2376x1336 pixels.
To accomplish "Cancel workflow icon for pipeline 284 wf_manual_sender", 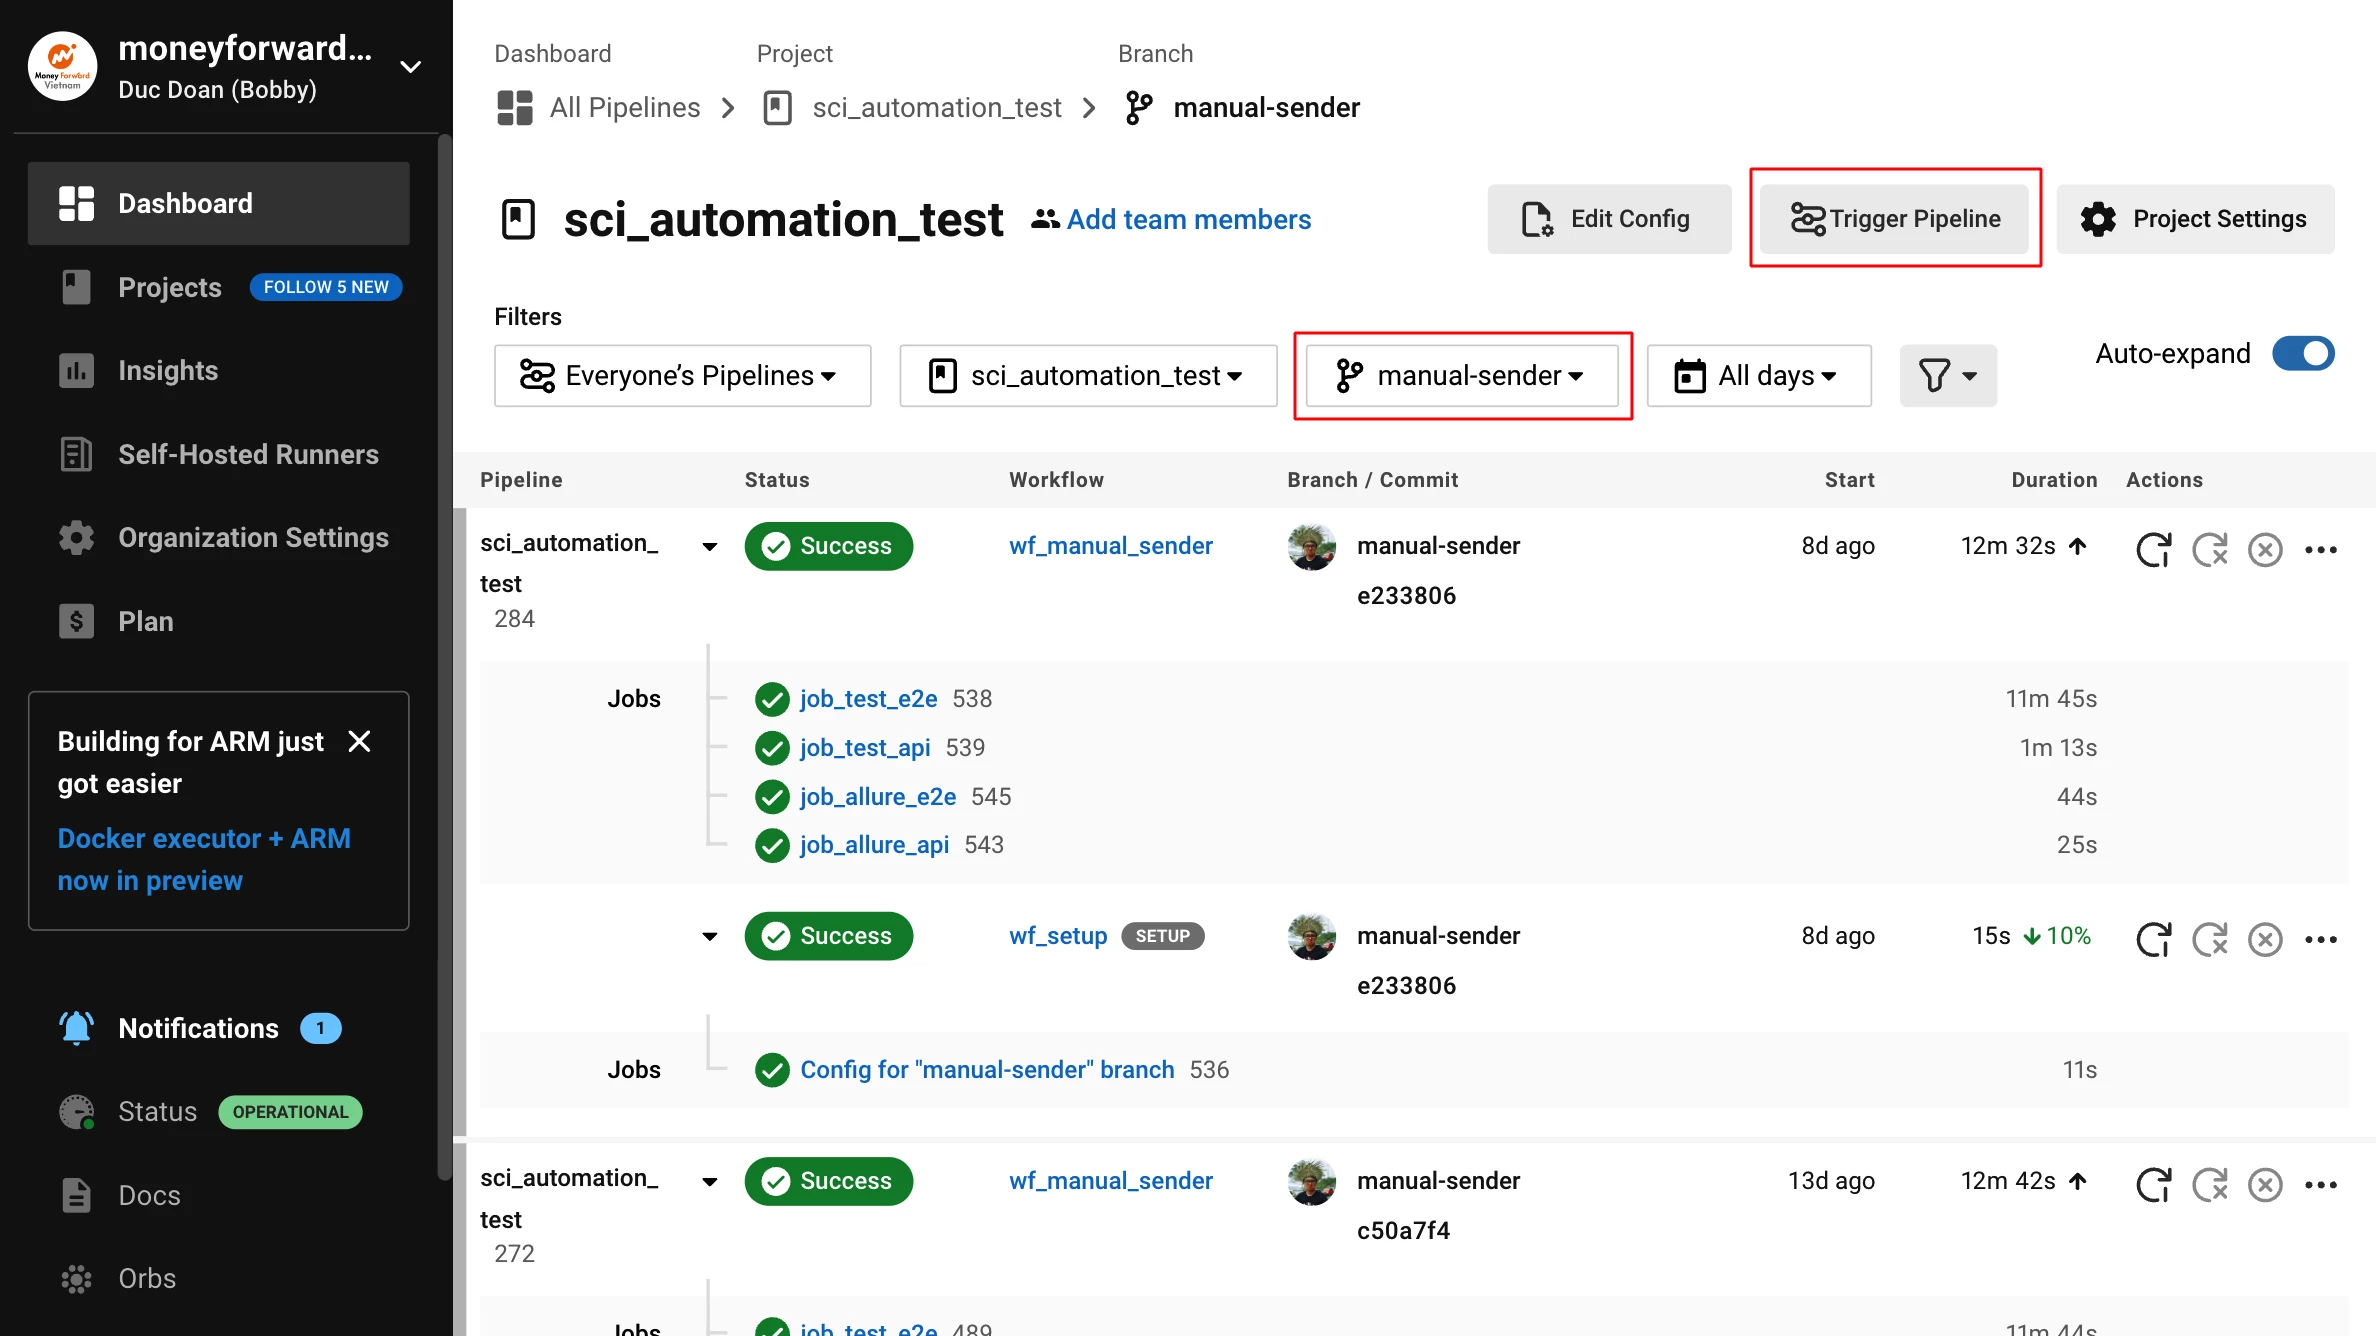I will [2265, 549].
